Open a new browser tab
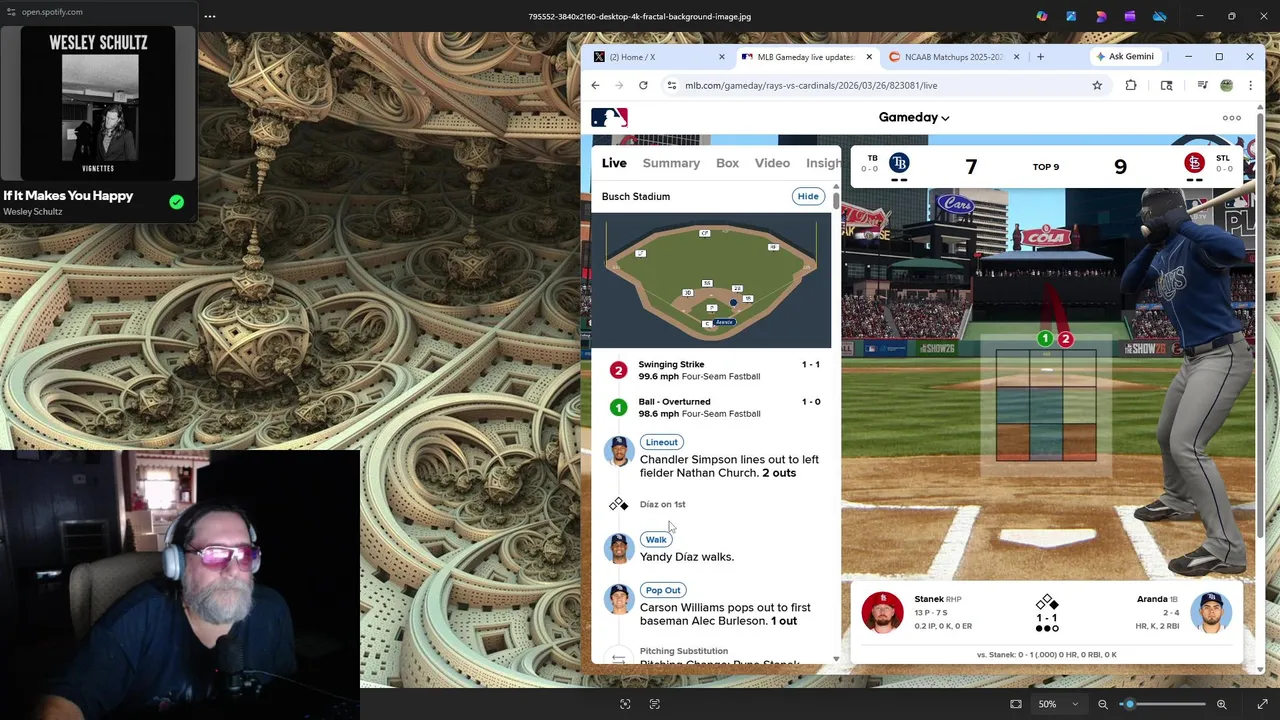Image resolution: width=1280 pixels, height=720 pixels. (1040, 57)
